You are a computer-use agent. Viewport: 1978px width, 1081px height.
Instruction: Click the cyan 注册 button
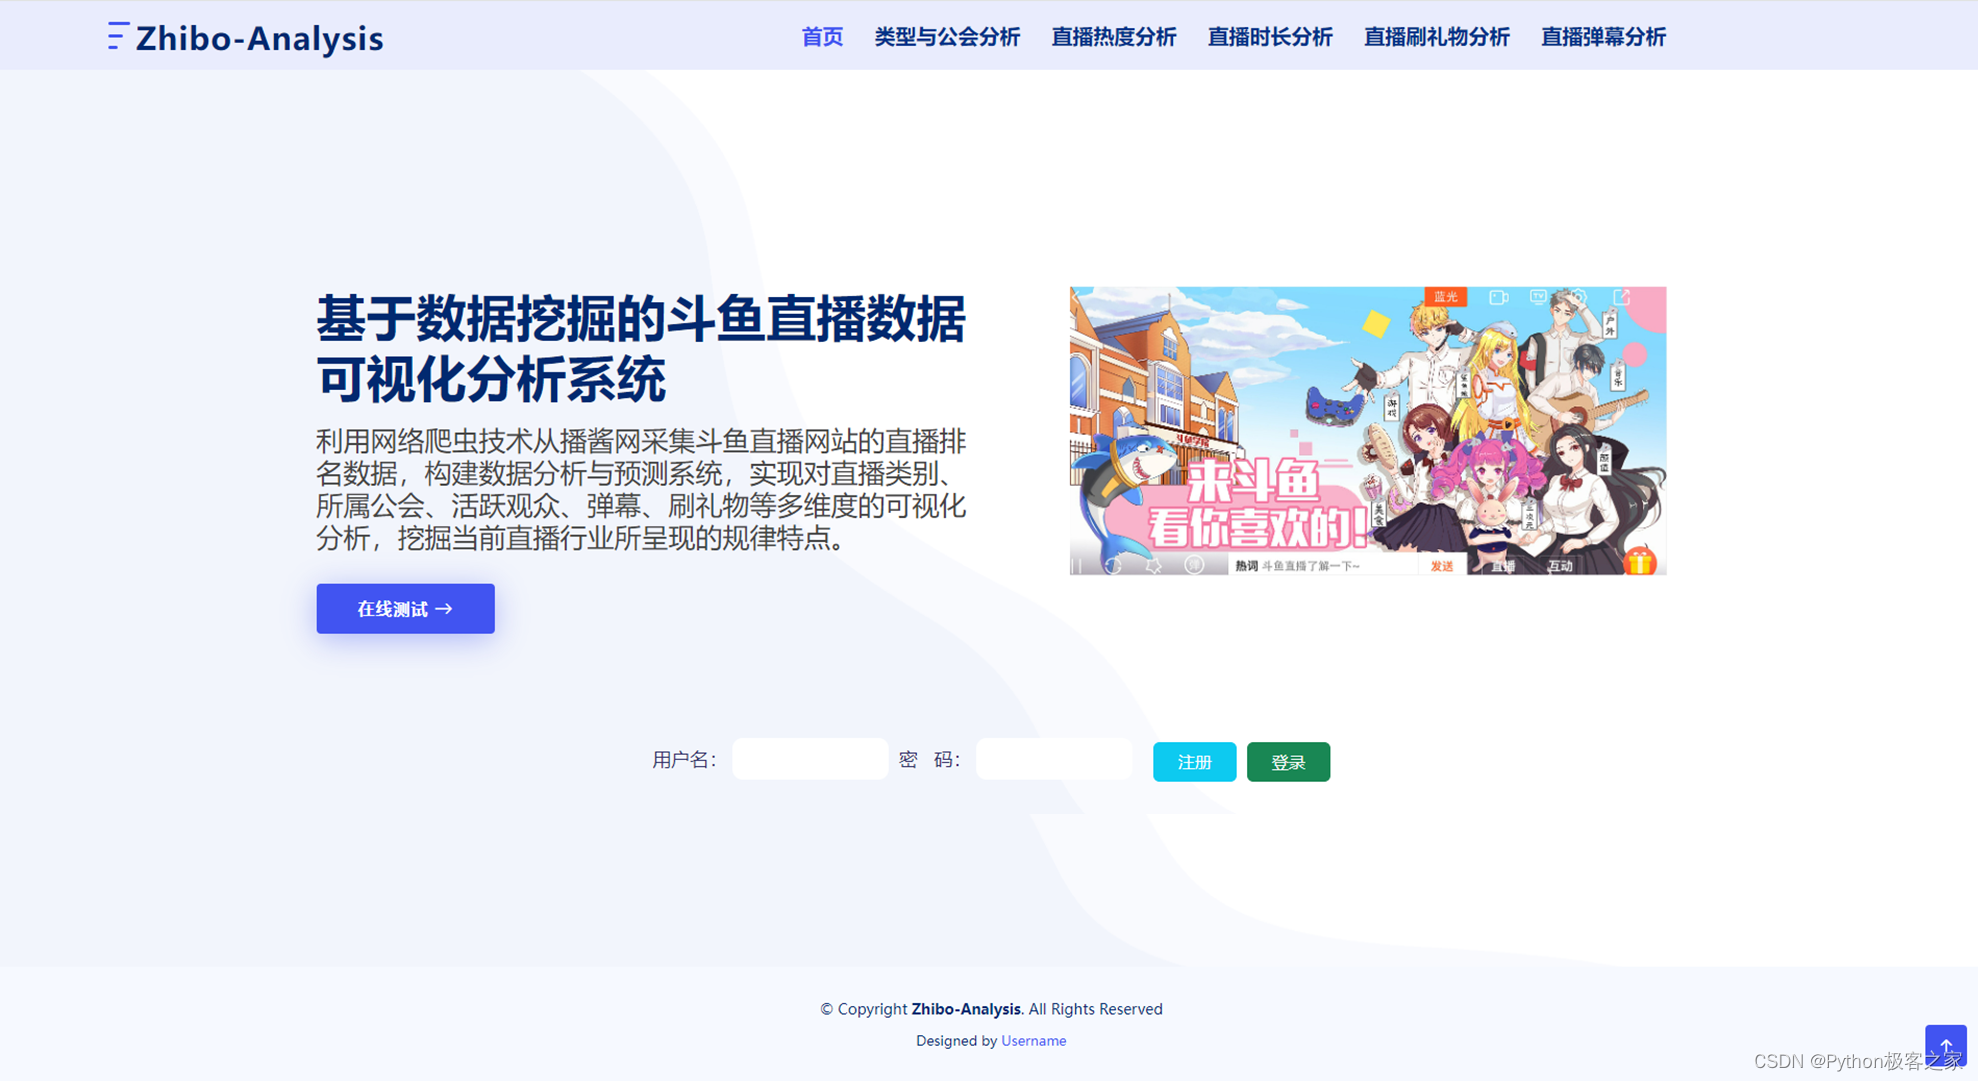click(1194, 762)
